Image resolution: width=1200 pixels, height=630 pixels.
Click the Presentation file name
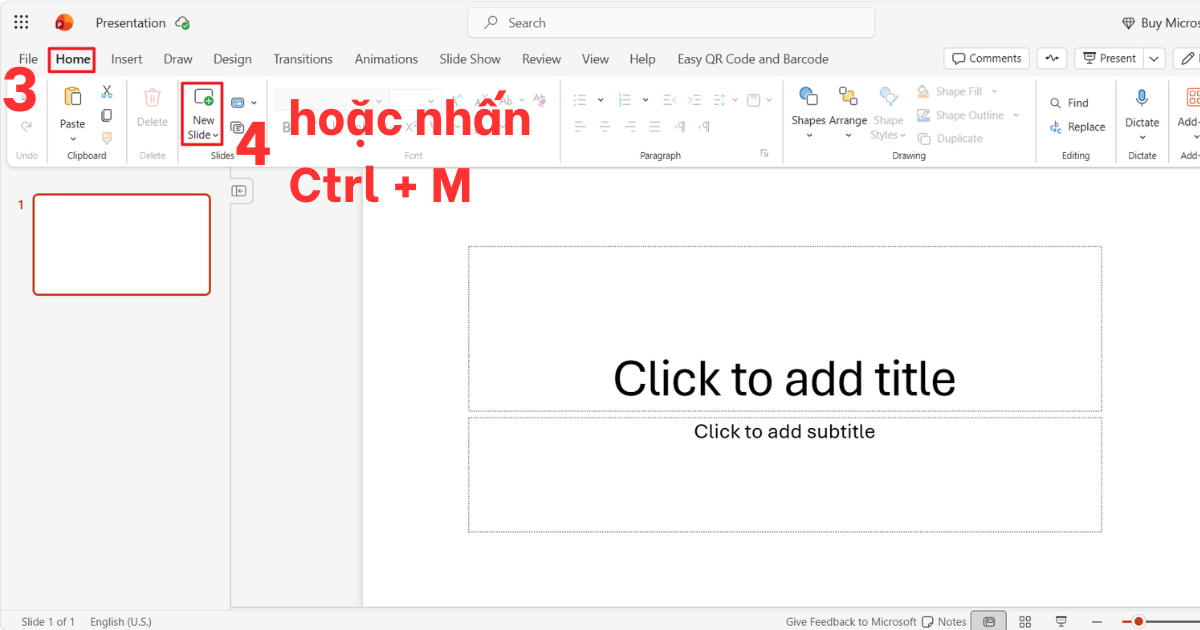click(131, 23)
